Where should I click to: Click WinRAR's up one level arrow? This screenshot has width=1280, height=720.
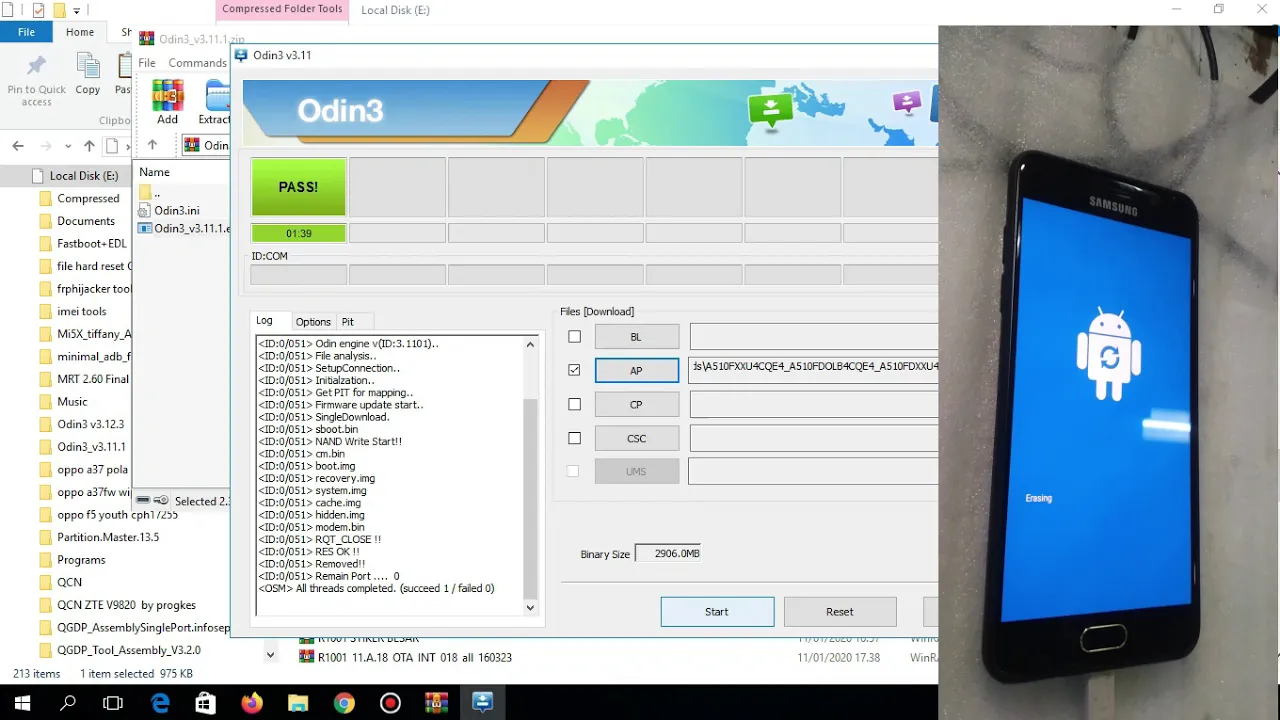point(155,145)
